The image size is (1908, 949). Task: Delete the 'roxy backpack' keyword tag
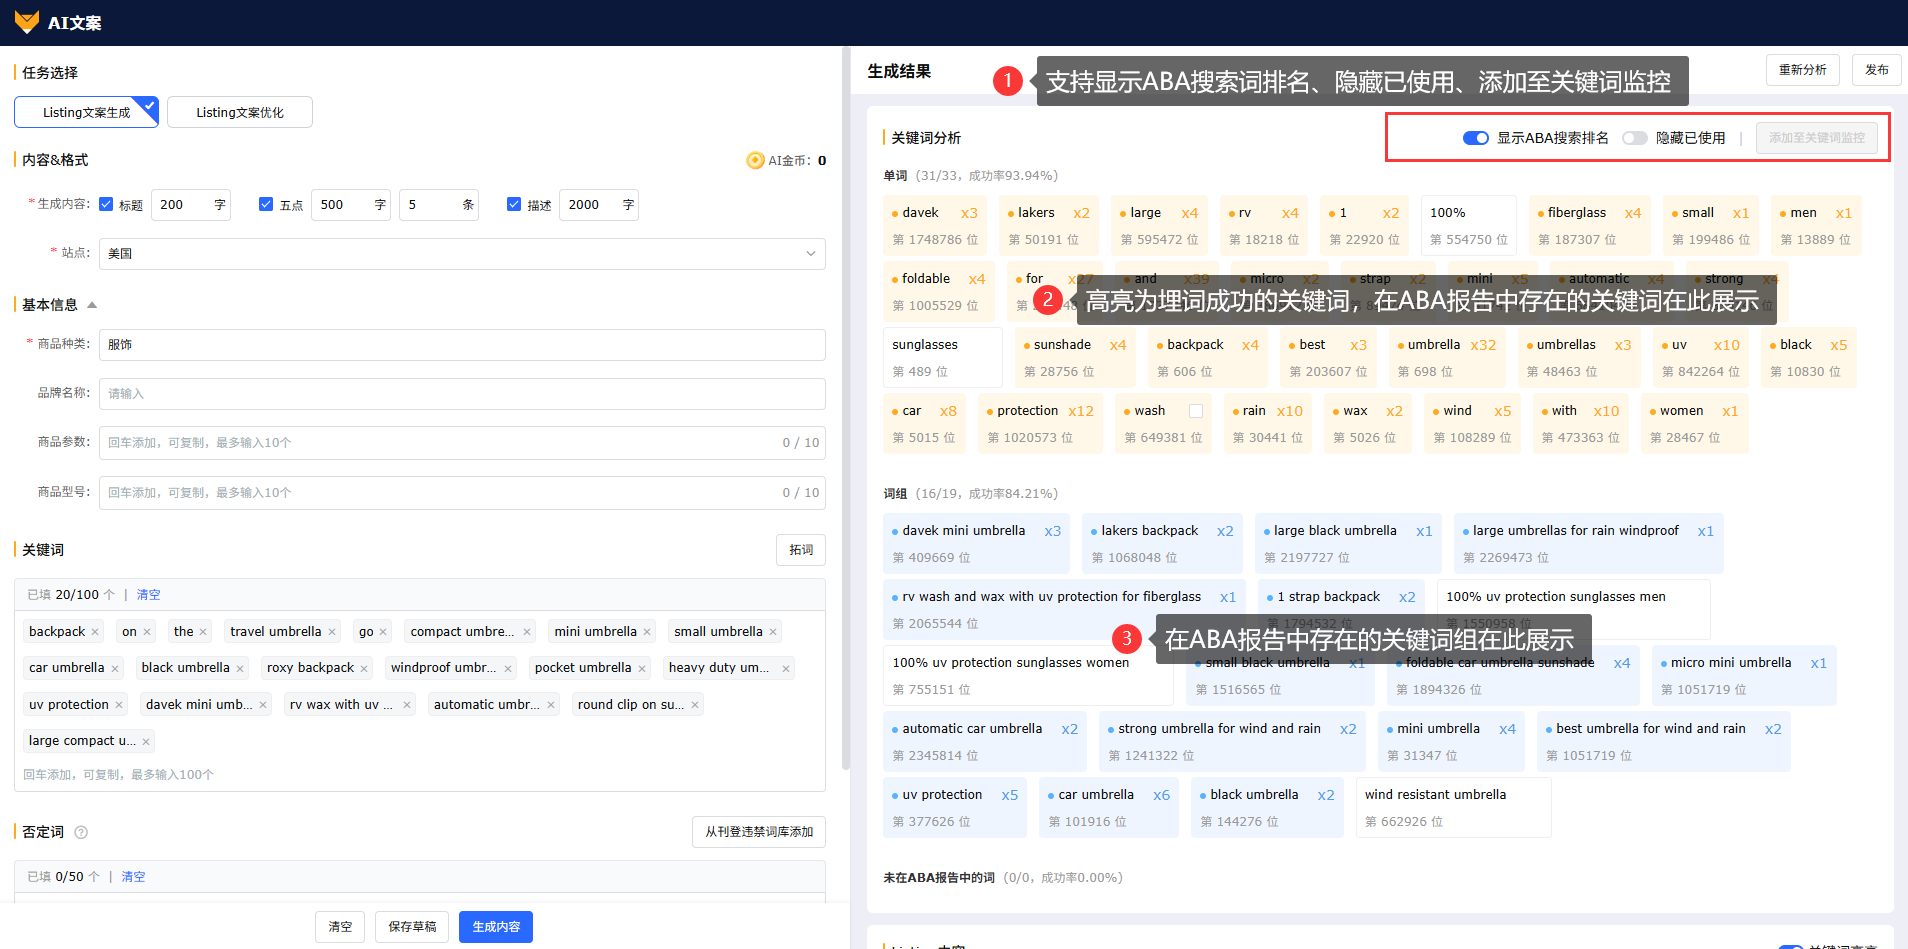[x=364, y=668]
